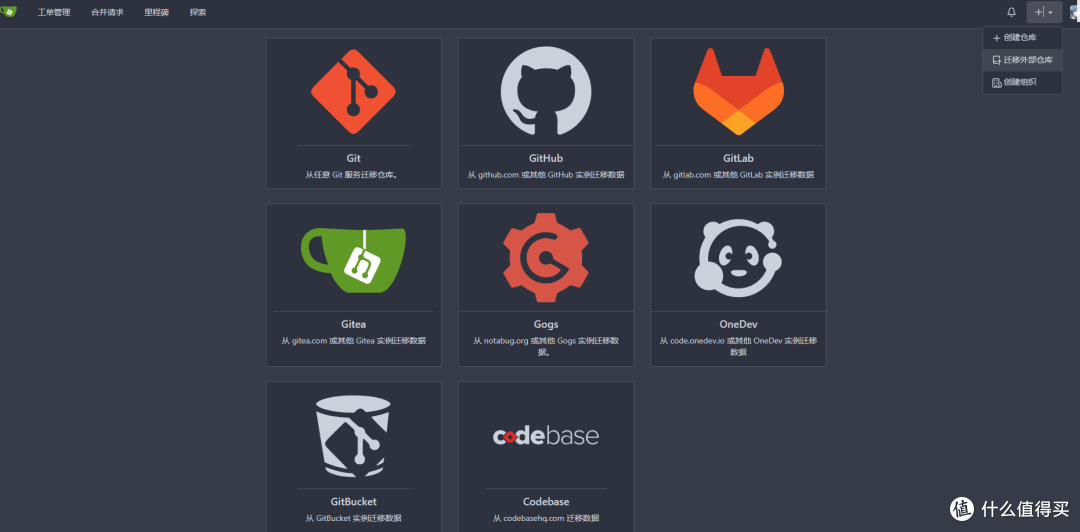Choose the GitBucket bucket icon
This screenshot has height=532, width=1080.
coord(353,435)
